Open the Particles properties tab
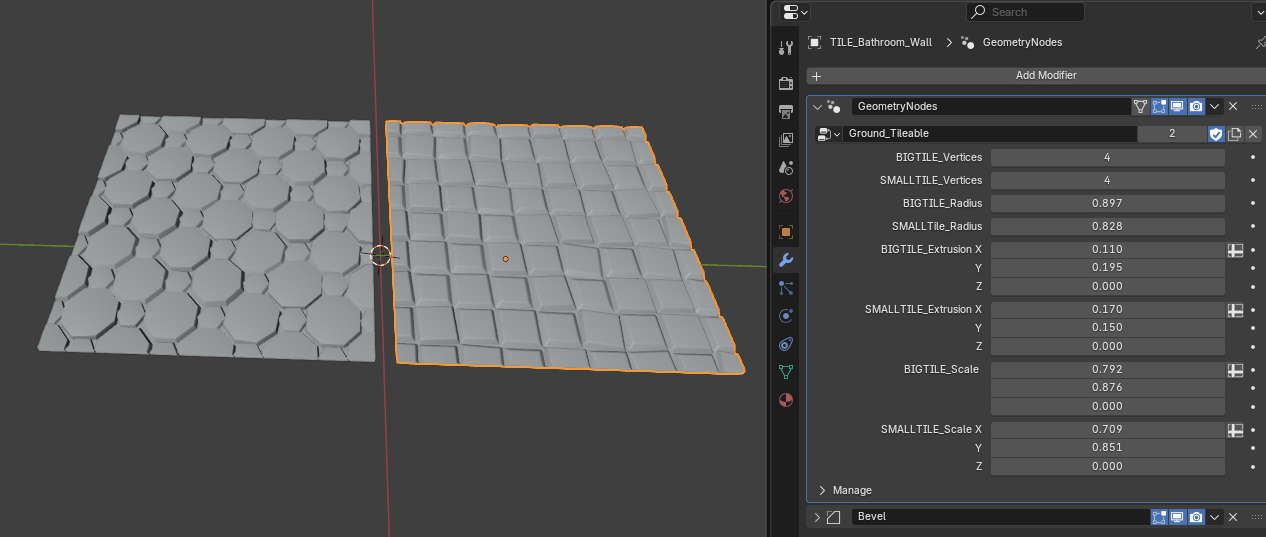This screenshot has width=1266, height=537. pyautogui.click(x=786, y=288)
